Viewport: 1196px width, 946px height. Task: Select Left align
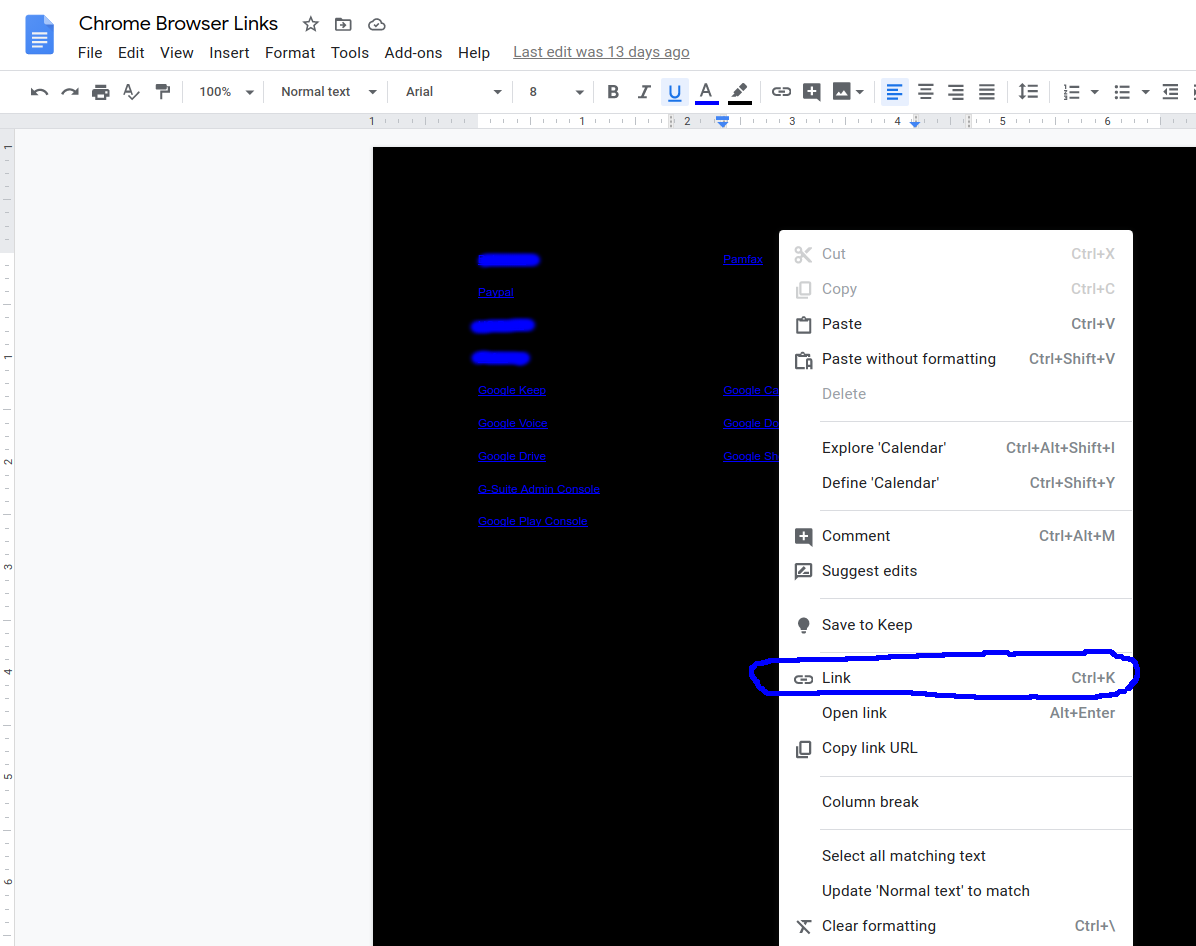894,92
